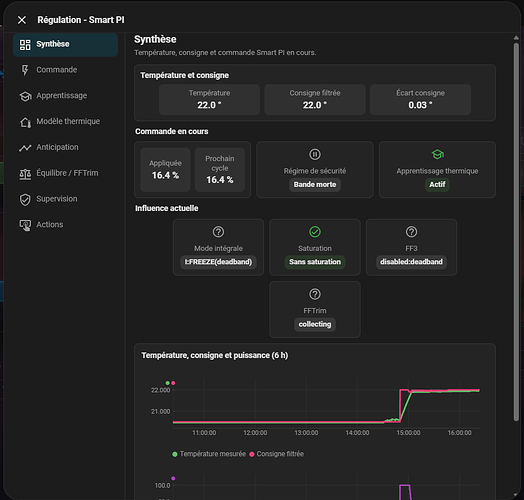Click the collecting FFTrim badge
This screenshot has height=500, width=524.
pyautogui.click(x=315, y=324)
